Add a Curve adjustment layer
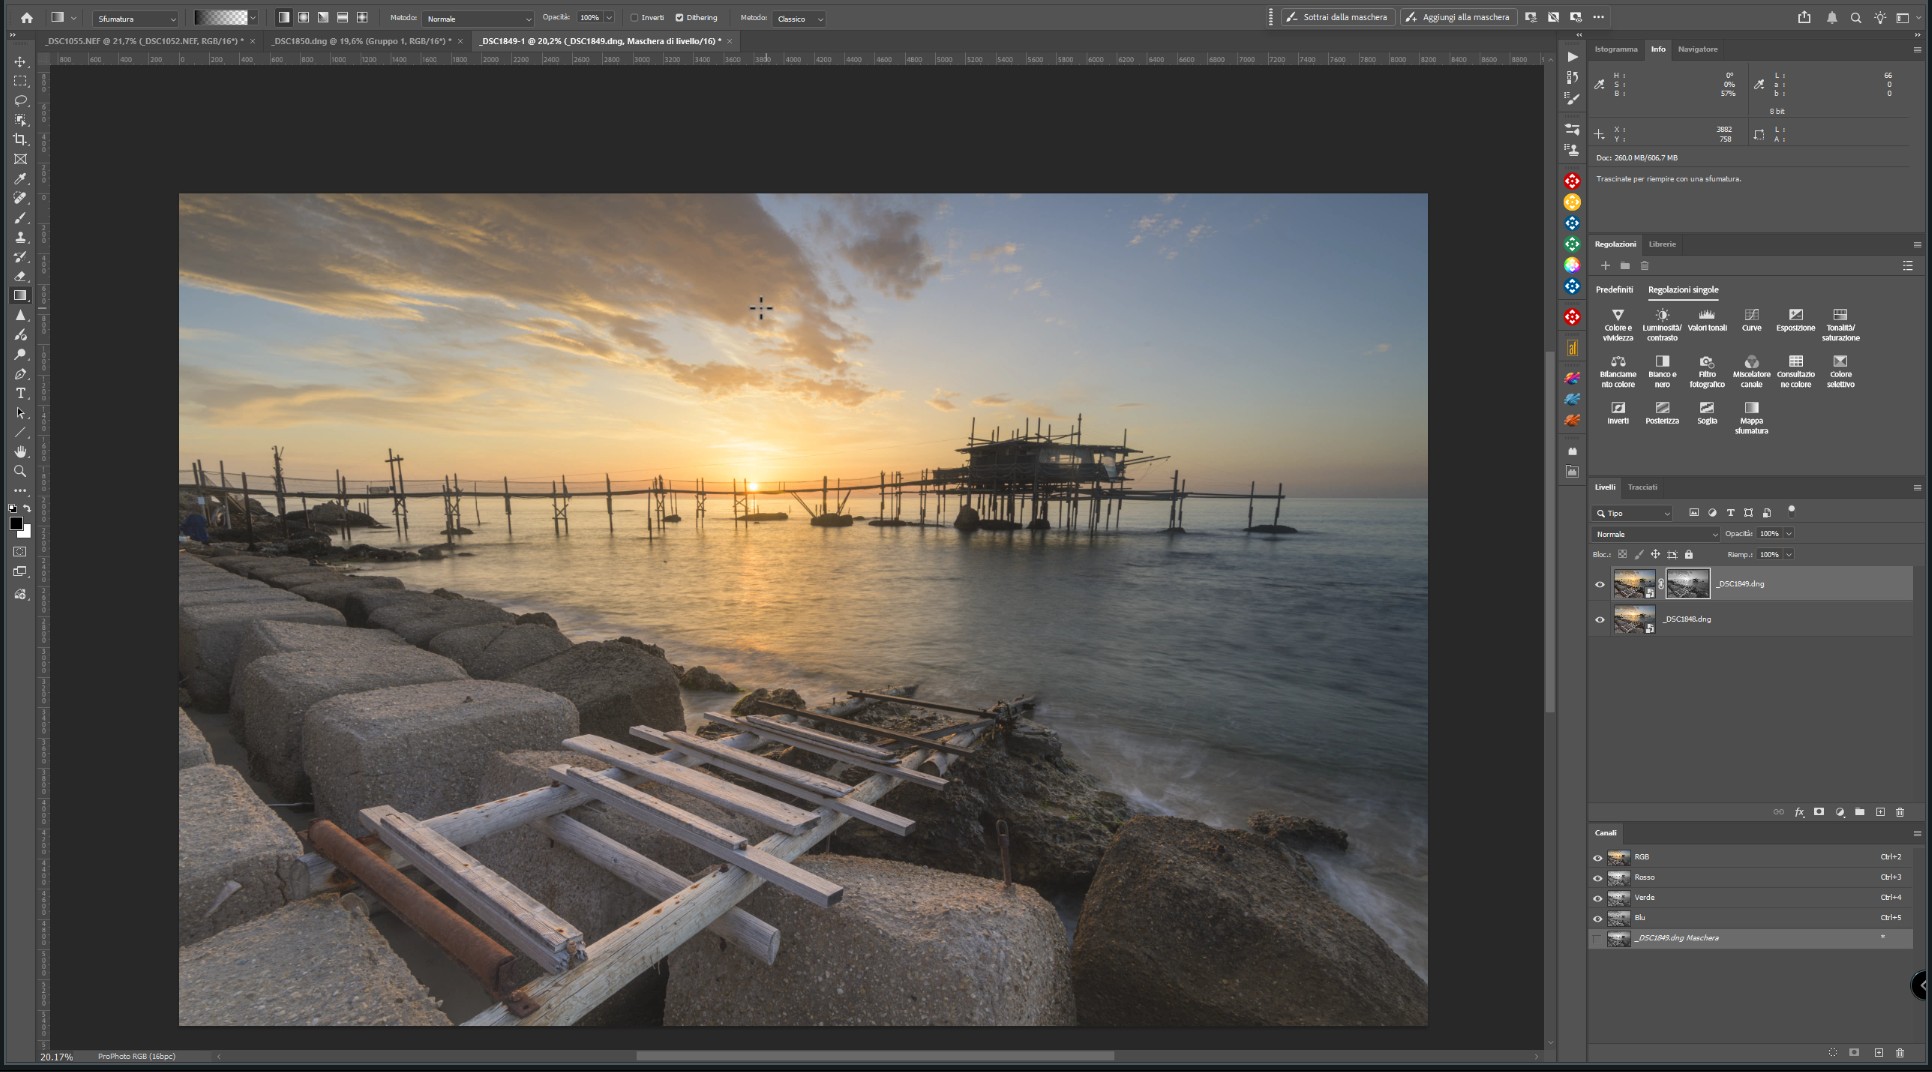Image resolution: width=1932 pixels, height=1072 pixels. click(x=1751, y=320)
